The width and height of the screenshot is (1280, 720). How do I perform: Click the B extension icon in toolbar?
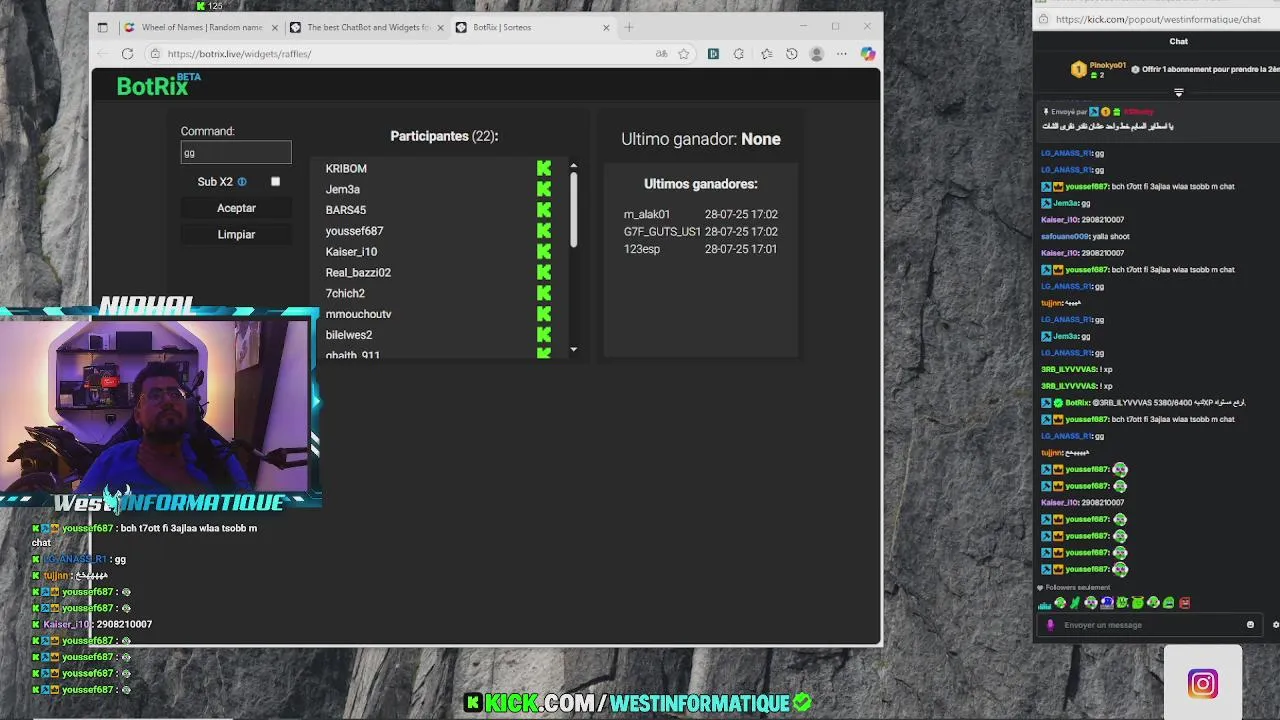click(713, 54)
